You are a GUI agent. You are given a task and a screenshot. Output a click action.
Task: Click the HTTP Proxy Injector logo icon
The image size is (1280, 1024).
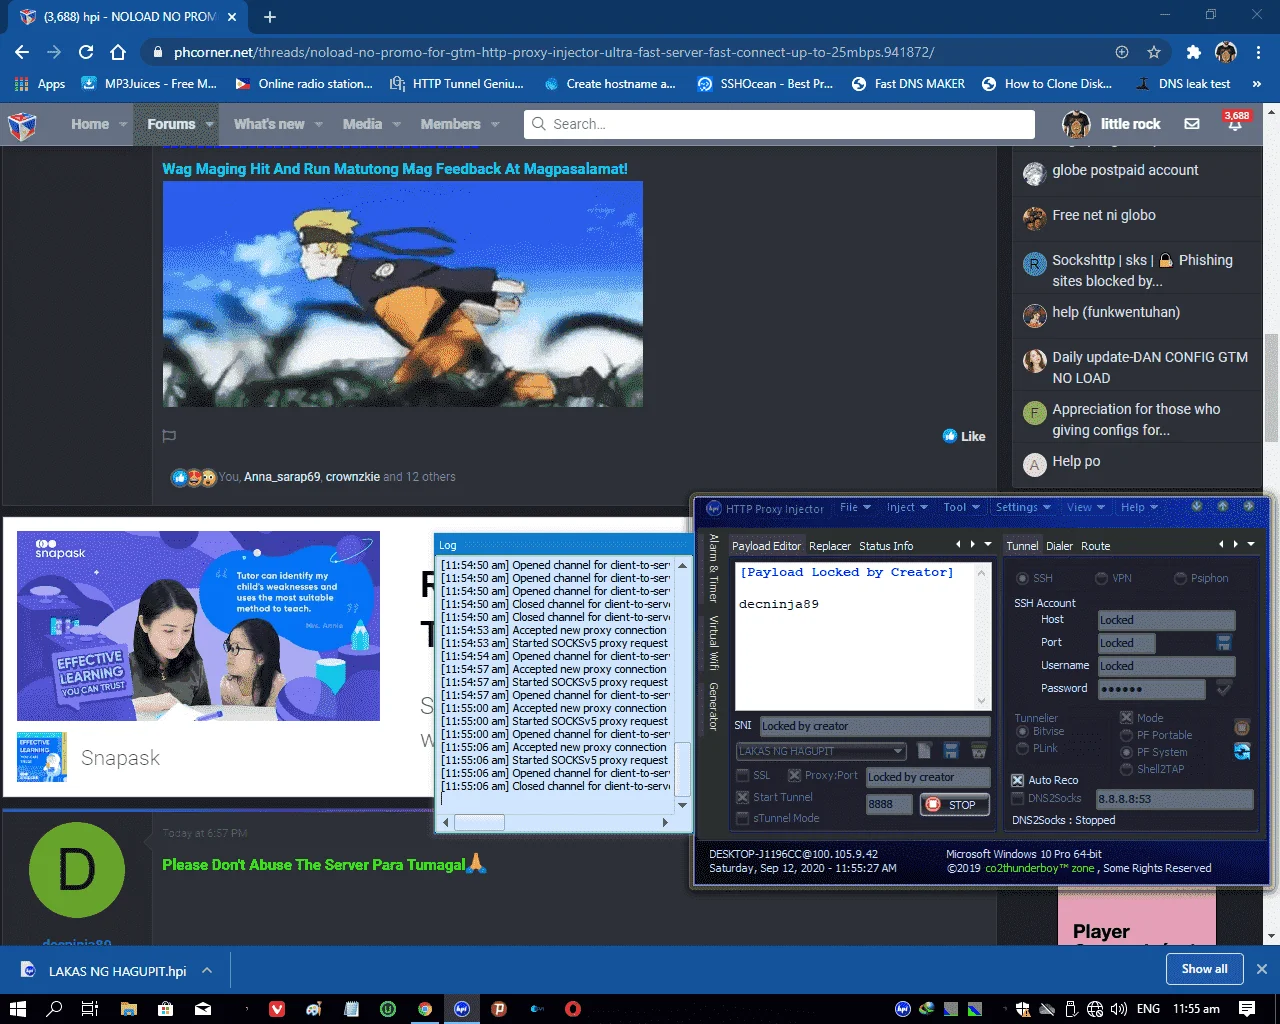713,508
